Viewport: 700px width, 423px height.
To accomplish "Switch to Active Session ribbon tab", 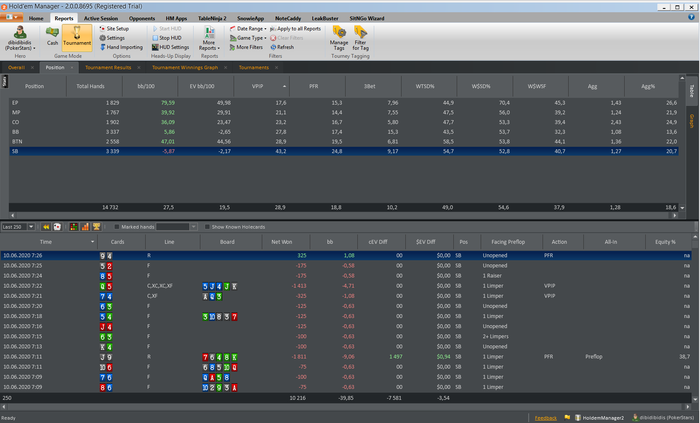I will pos(101,18).
